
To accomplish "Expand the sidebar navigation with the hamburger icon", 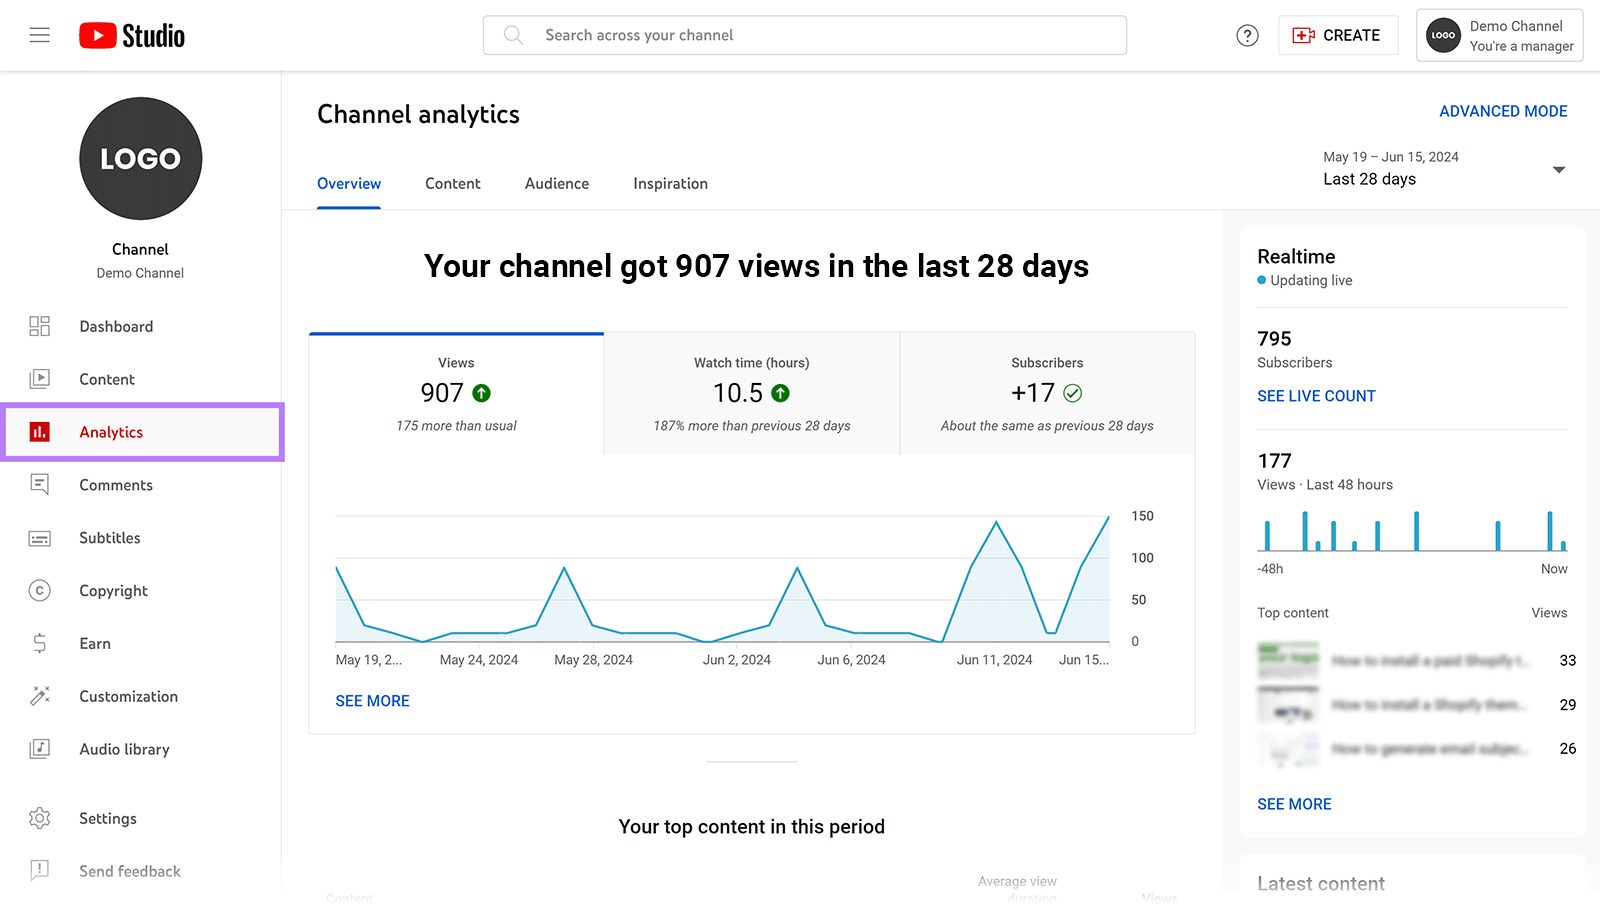I will coord(40,35).
